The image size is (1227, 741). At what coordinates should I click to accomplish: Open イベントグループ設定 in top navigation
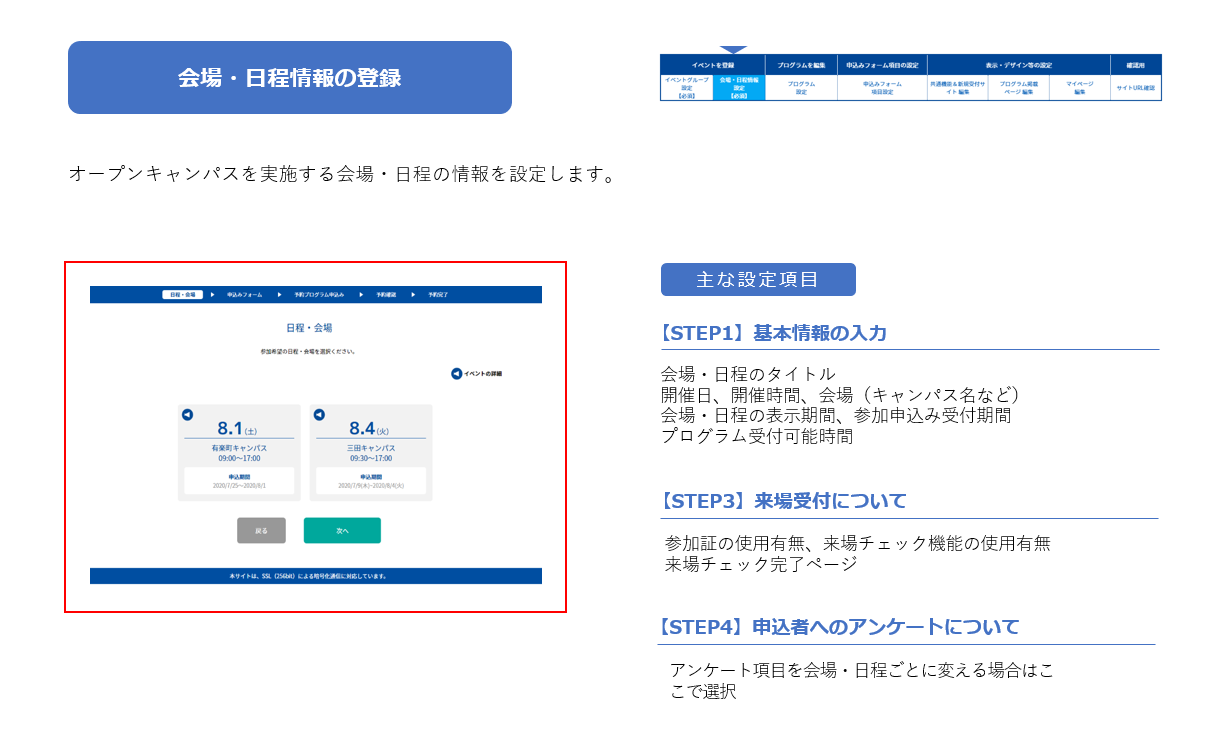click(687, 88)
